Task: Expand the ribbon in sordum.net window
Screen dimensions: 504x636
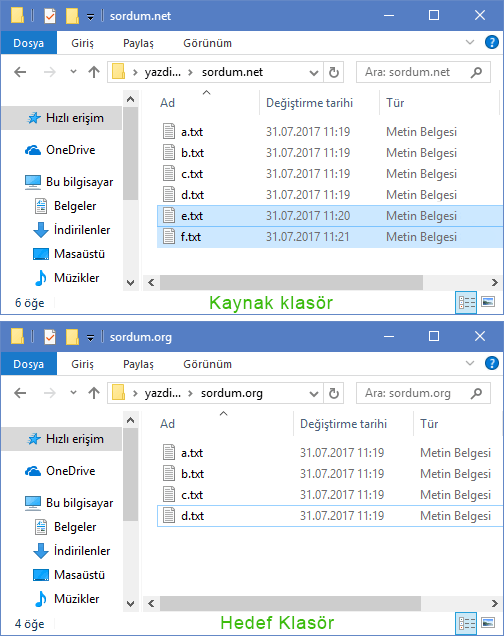Action: [470, 42]
